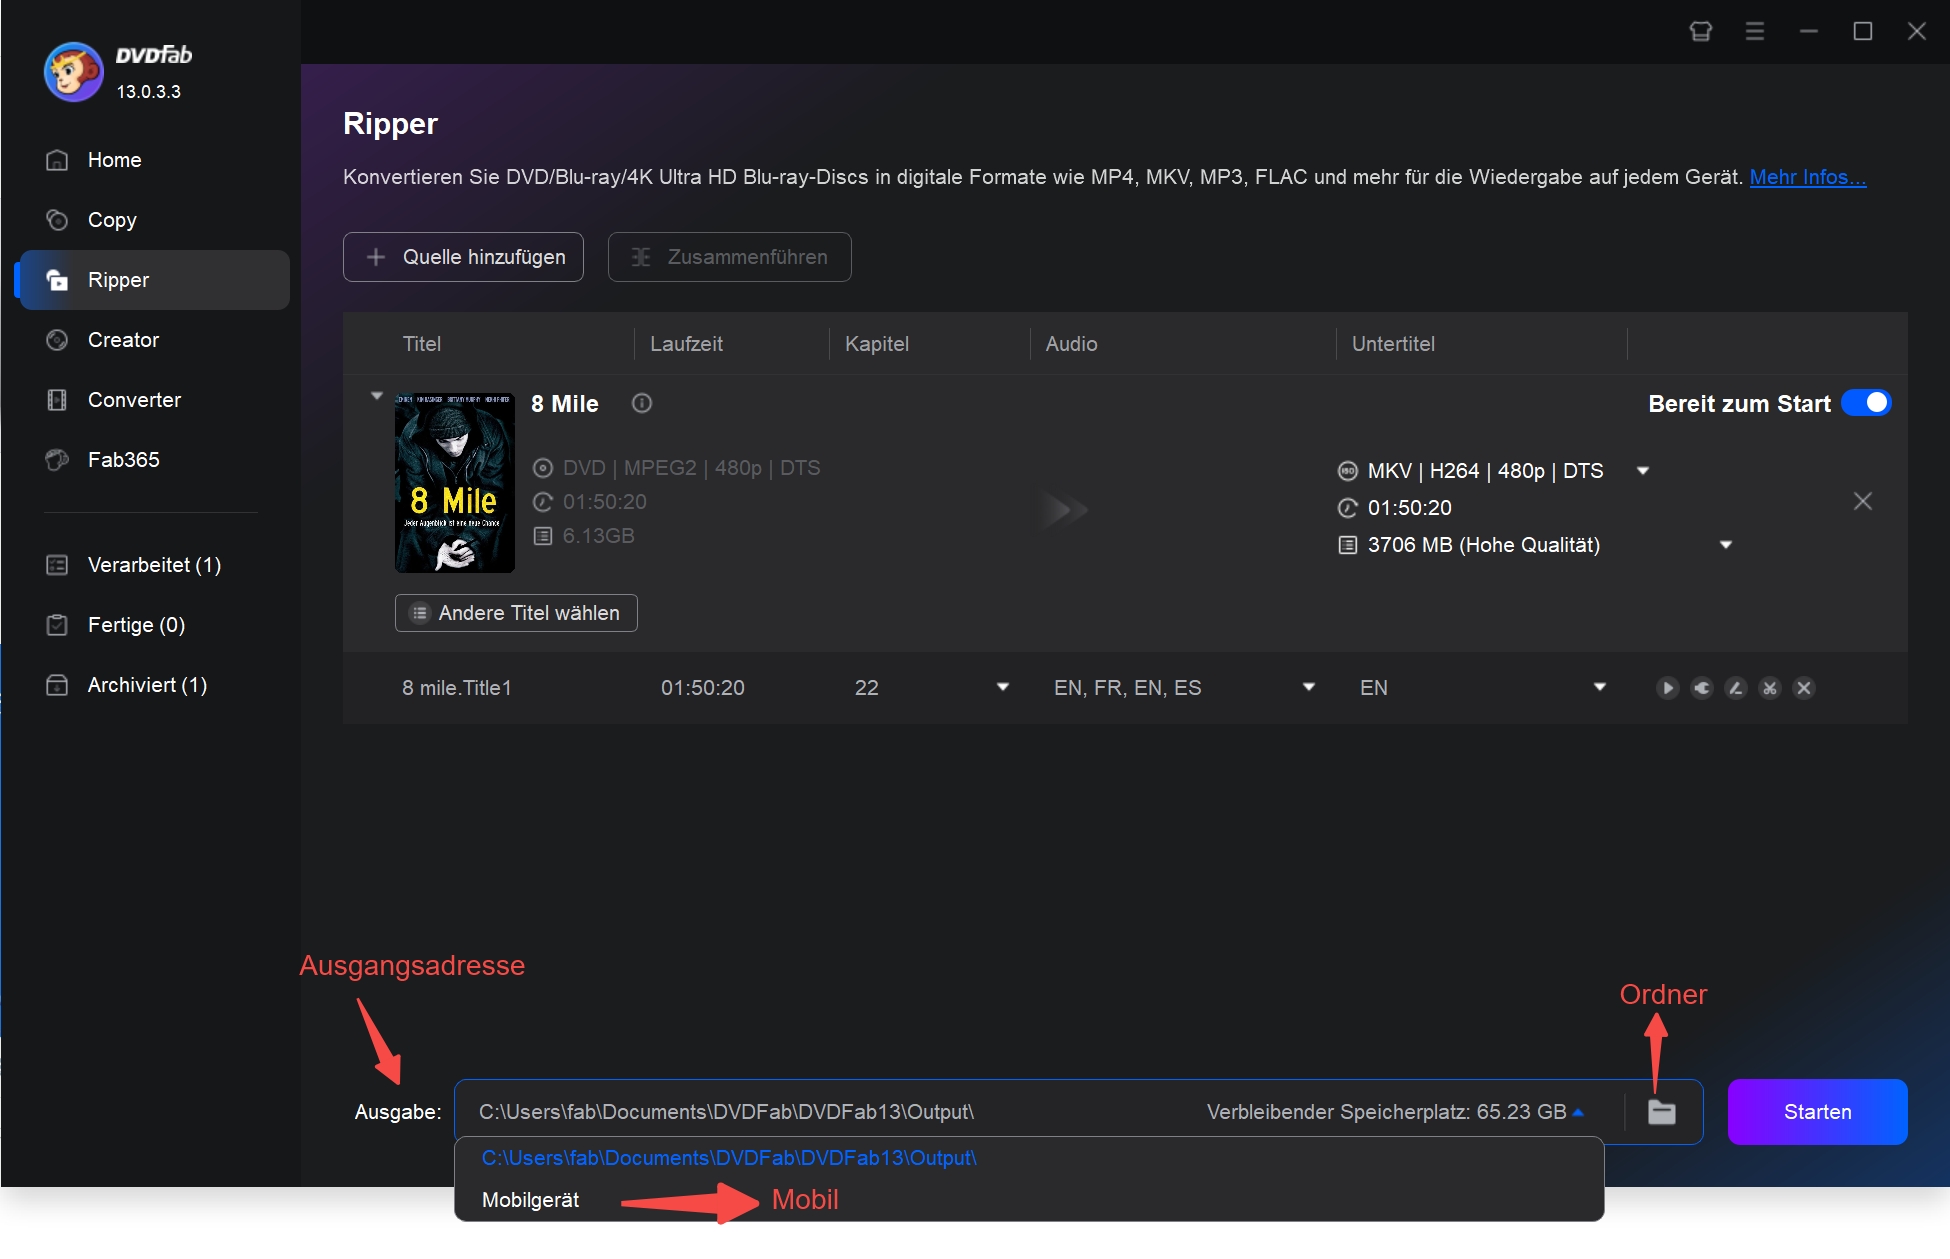The image size is (1950, 1259).
Task: Show the Verarbeitet (1) task list
Action: [154, 565]
